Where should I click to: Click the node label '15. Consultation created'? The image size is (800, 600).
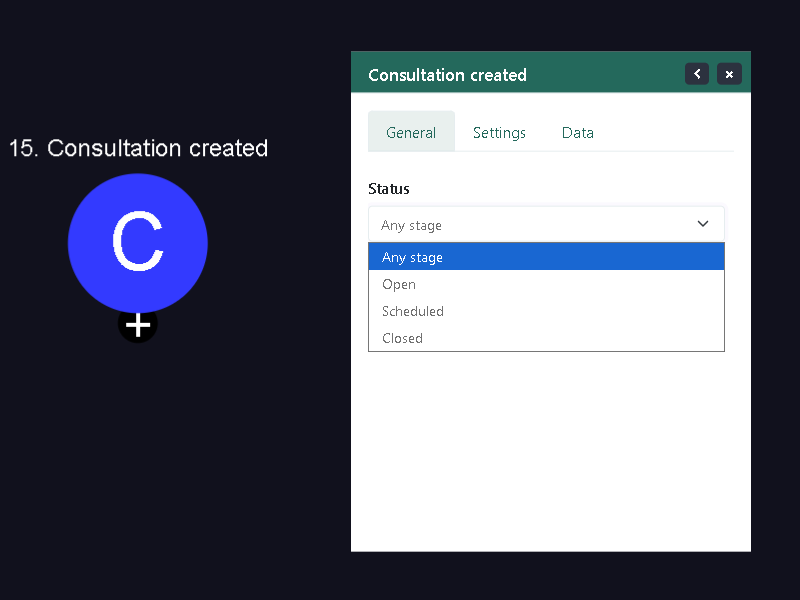tap(138, 148)
